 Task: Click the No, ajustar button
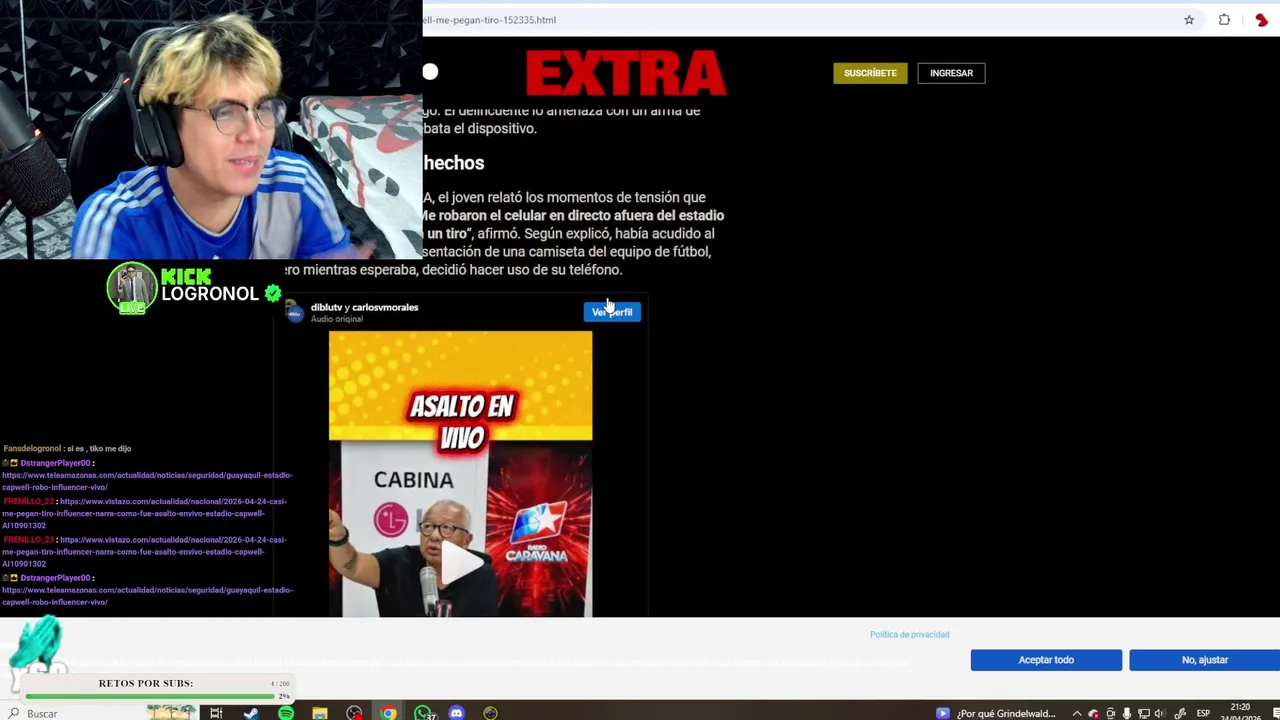pos(1204,660)
